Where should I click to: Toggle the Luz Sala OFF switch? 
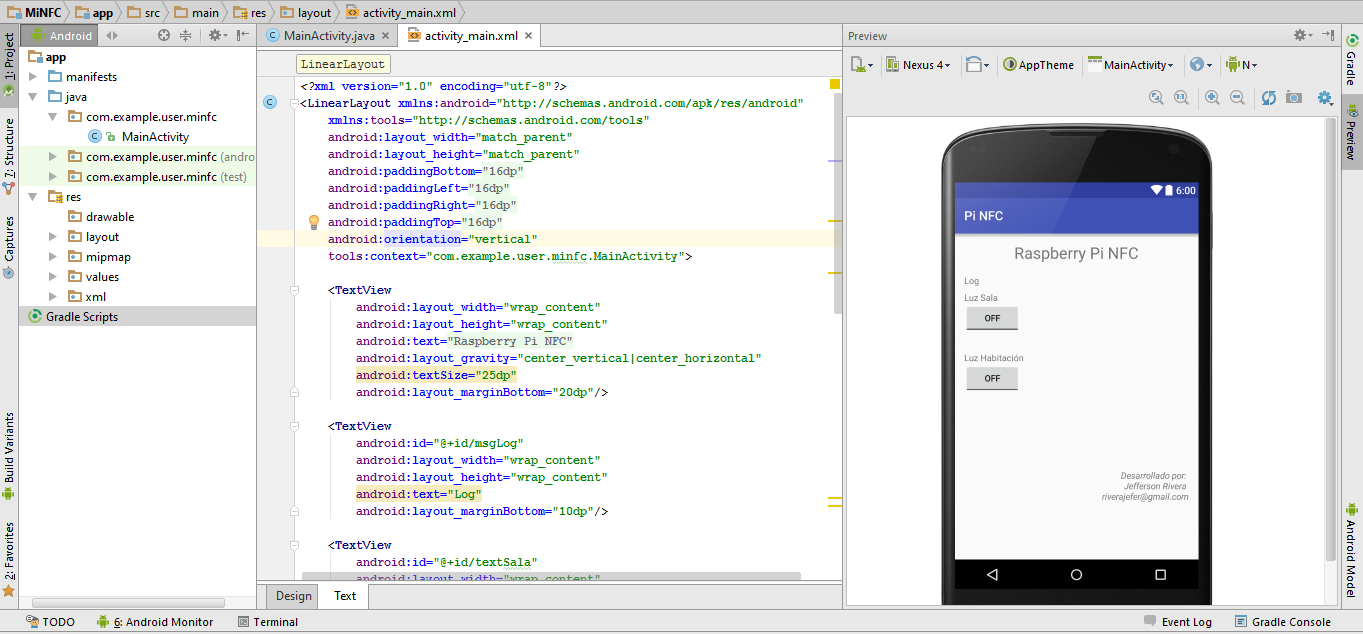coord(991,318)
